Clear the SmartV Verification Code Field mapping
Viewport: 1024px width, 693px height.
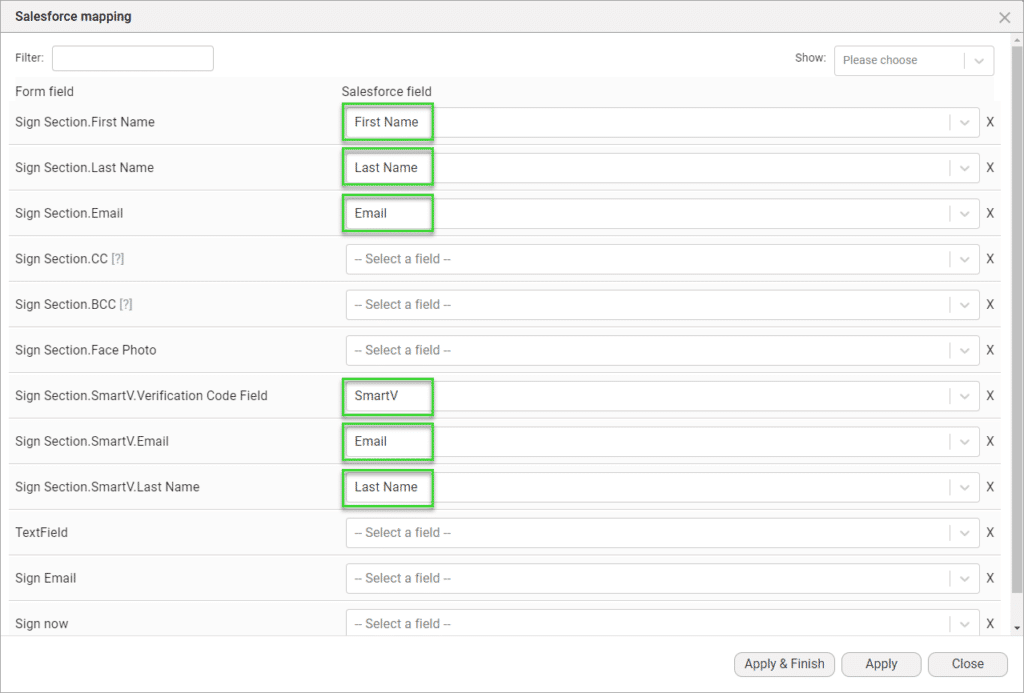point(990,396)
